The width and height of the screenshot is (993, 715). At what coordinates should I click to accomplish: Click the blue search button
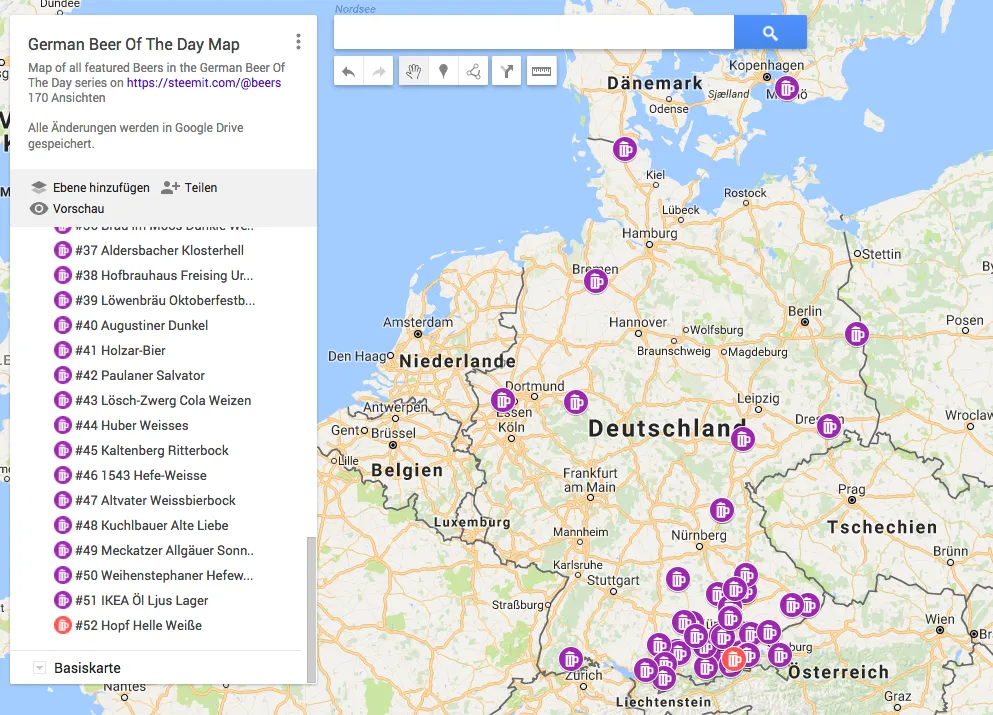pyautogui.click(x=770, y=32)
